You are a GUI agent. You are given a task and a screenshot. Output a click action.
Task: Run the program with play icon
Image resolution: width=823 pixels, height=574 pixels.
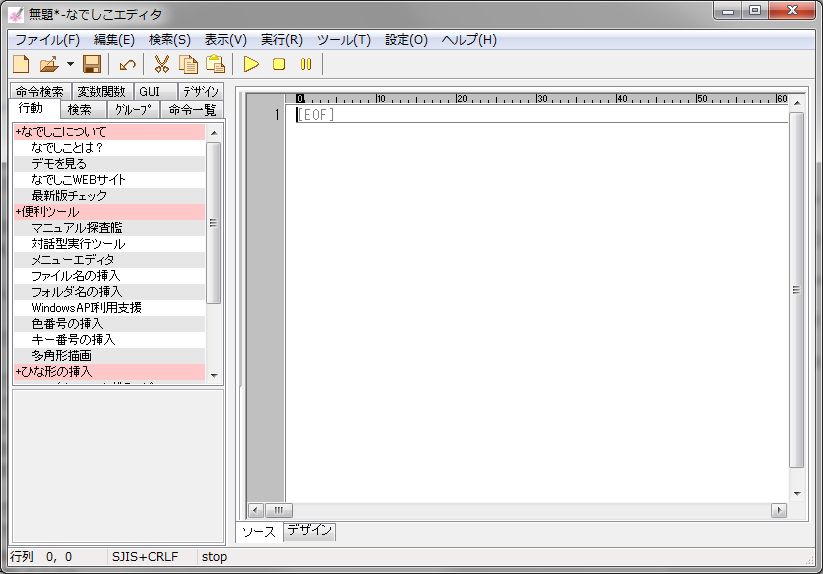coord(251,64)
